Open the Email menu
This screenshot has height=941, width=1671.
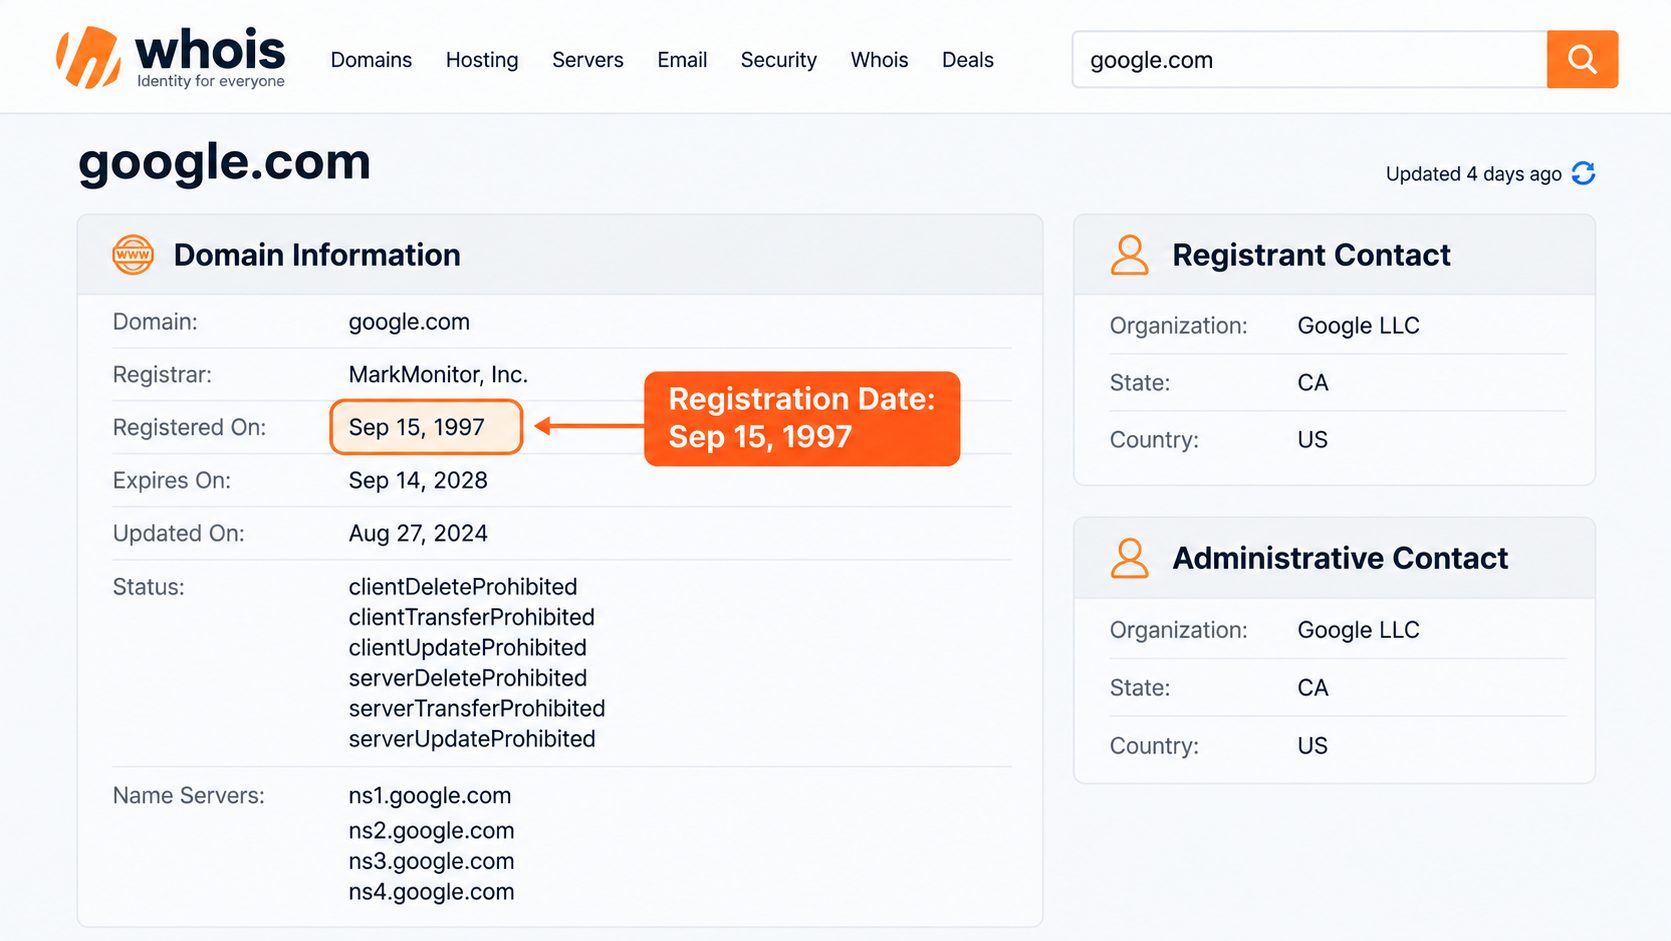click(682, 60)
